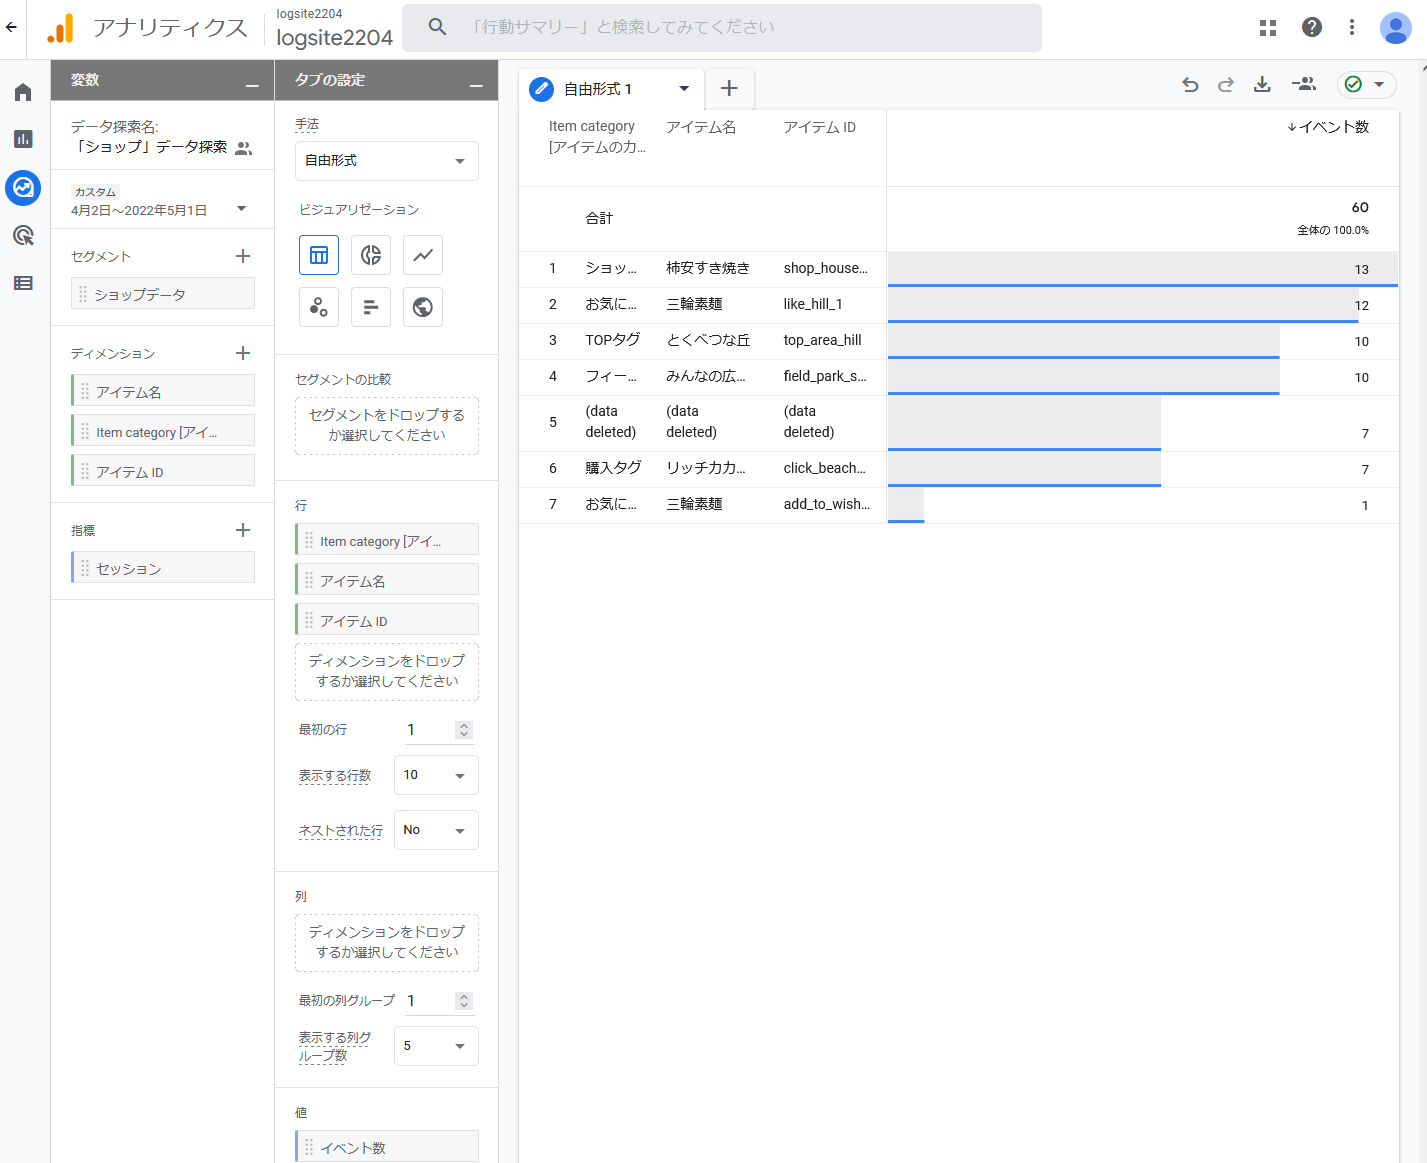Click the like_hill_1 cell

tap(813, 304)
